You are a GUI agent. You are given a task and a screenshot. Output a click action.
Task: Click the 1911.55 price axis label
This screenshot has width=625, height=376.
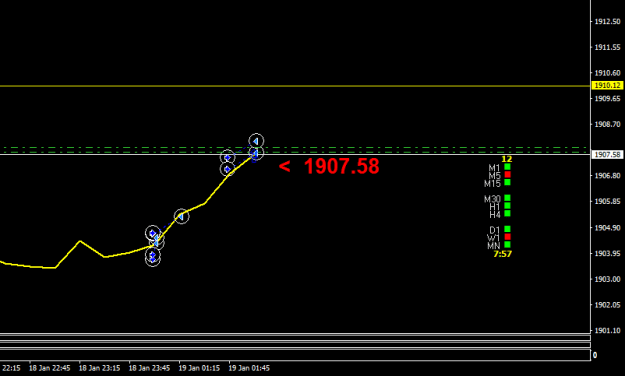click(x=607, y=47)
